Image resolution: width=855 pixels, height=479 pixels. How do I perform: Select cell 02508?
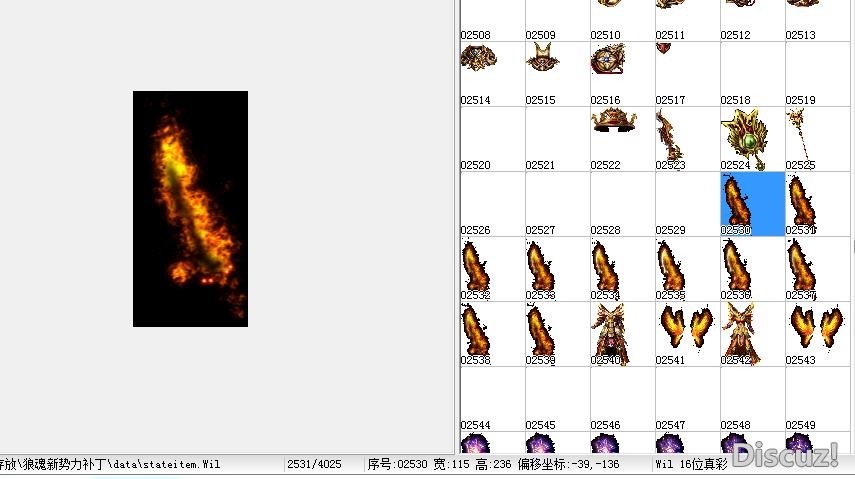[492, 21]
